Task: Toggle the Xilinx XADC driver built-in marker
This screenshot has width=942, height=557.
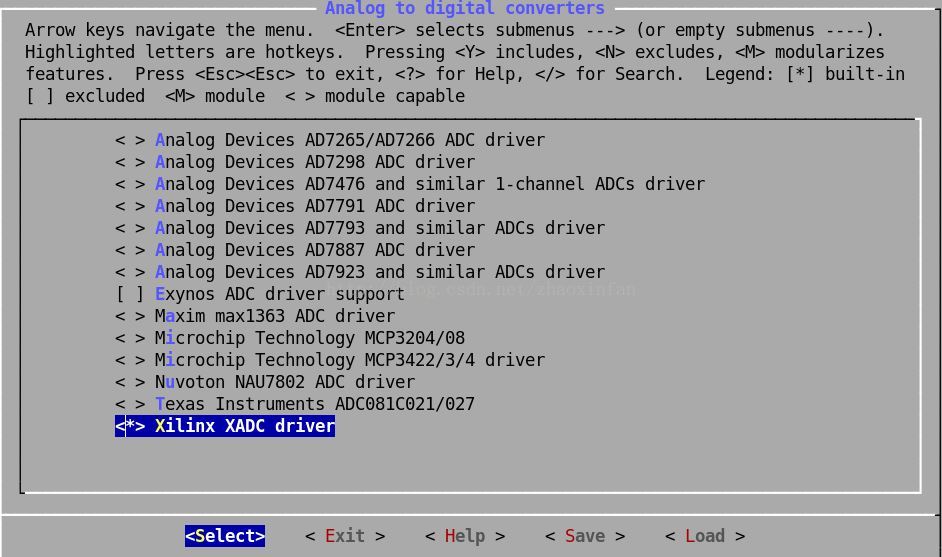Action: click(130, 426)
